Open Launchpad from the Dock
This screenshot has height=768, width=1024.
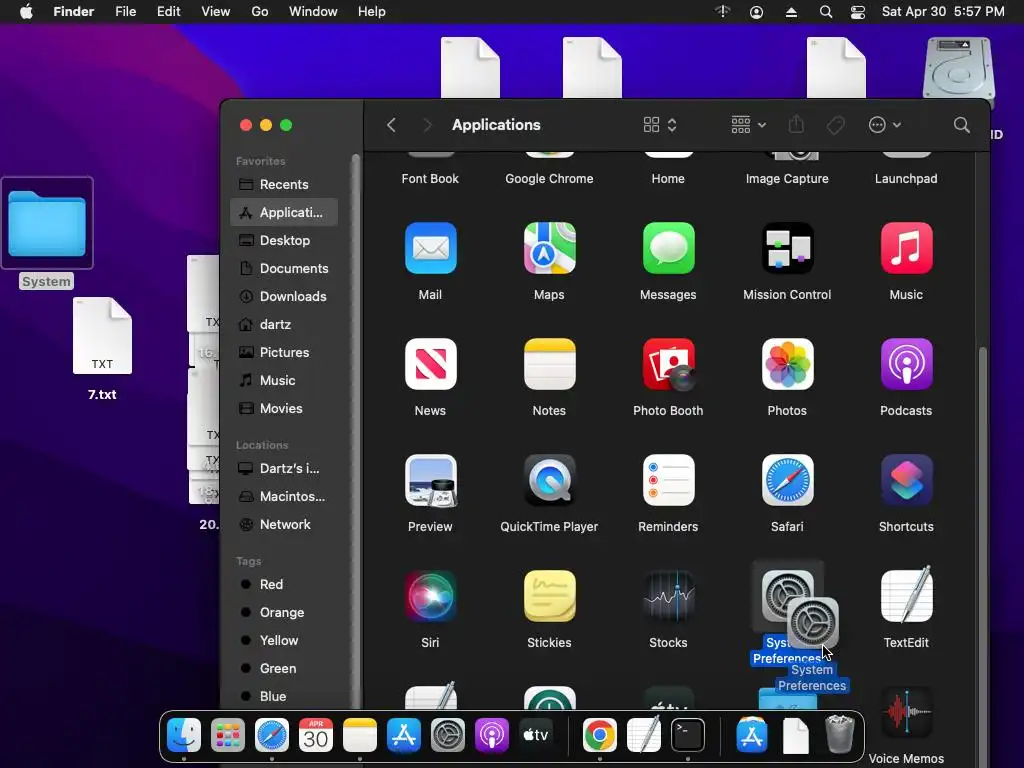pyautogui.click(x=228, y=735)
